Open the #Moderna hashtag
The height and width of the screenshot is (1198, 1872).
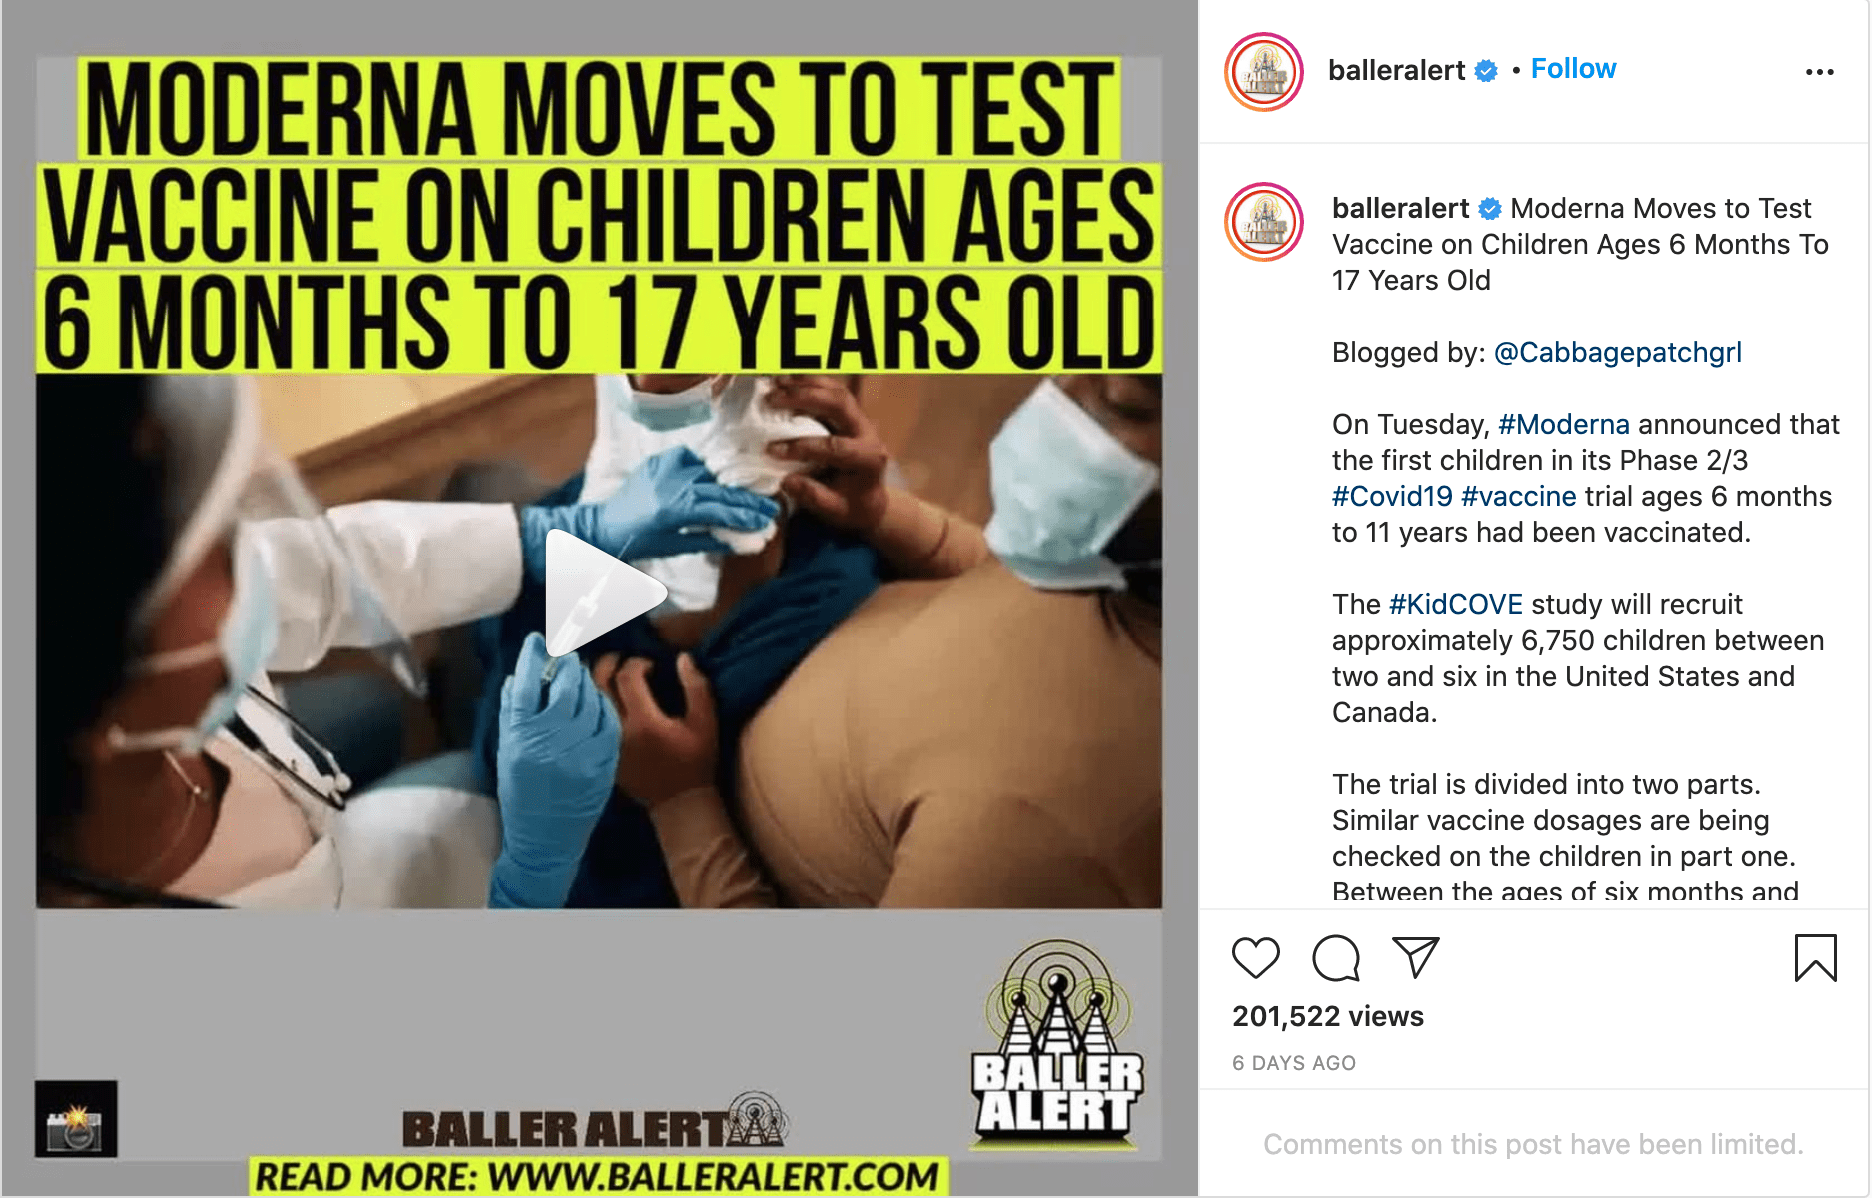[1564, 424]
